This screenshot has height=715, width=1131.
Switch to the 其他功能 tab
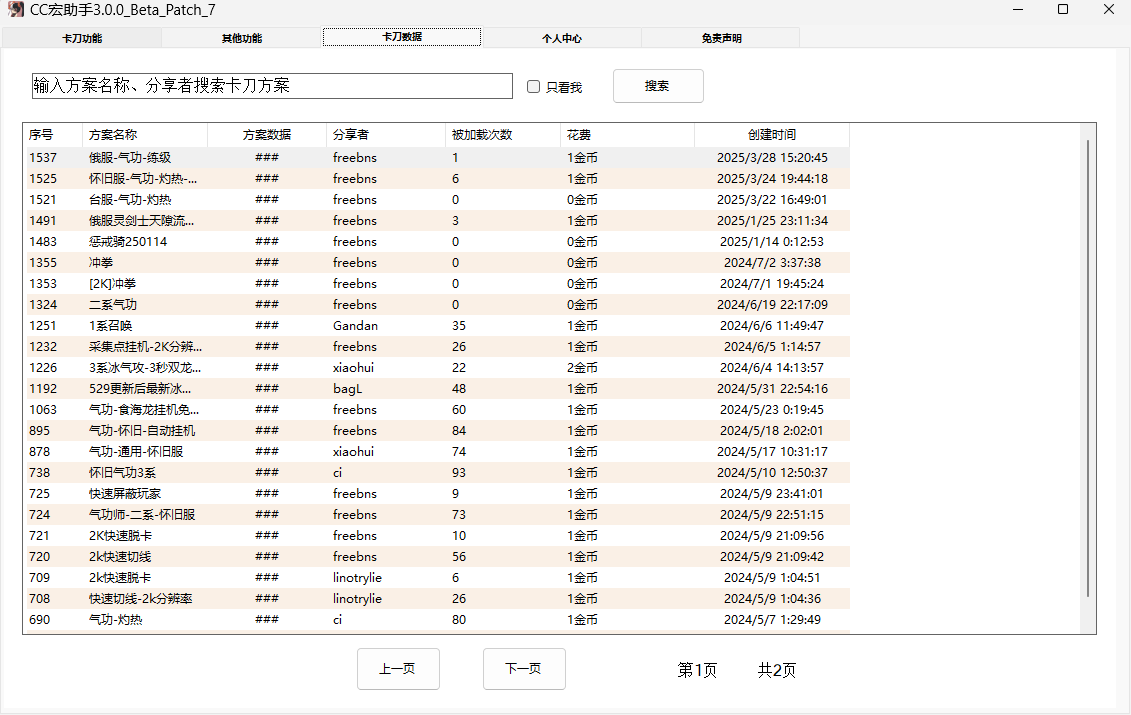[x=242, y=38]
